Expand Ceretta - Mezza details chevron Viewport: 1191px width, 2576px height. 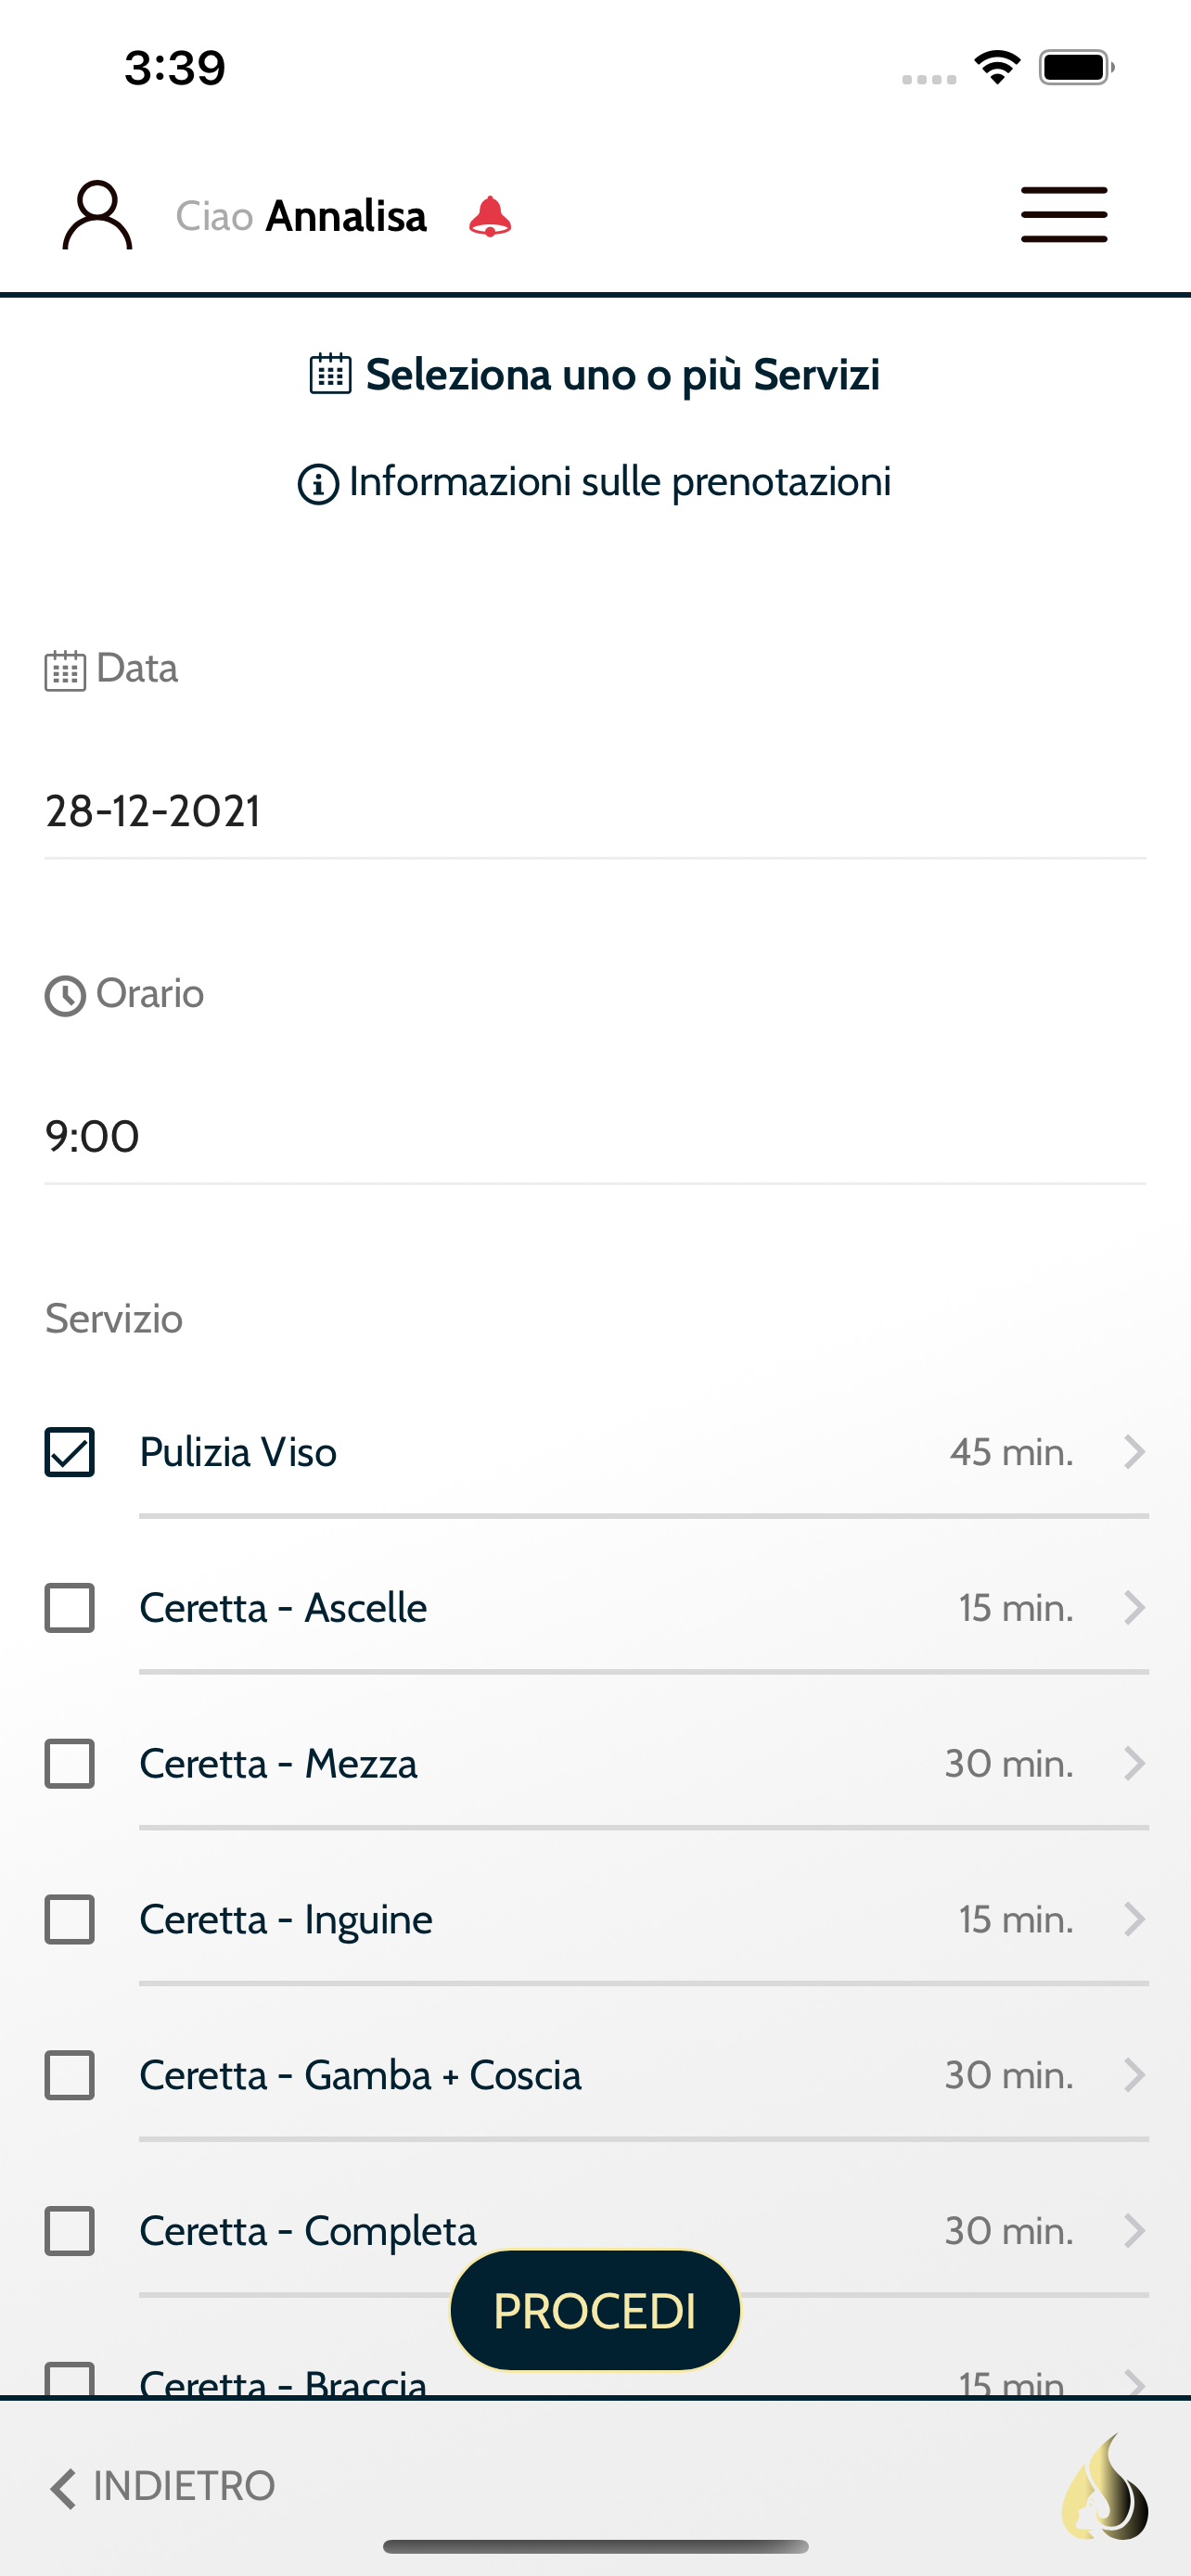pyautogui.click(x=1133, y=1763)
